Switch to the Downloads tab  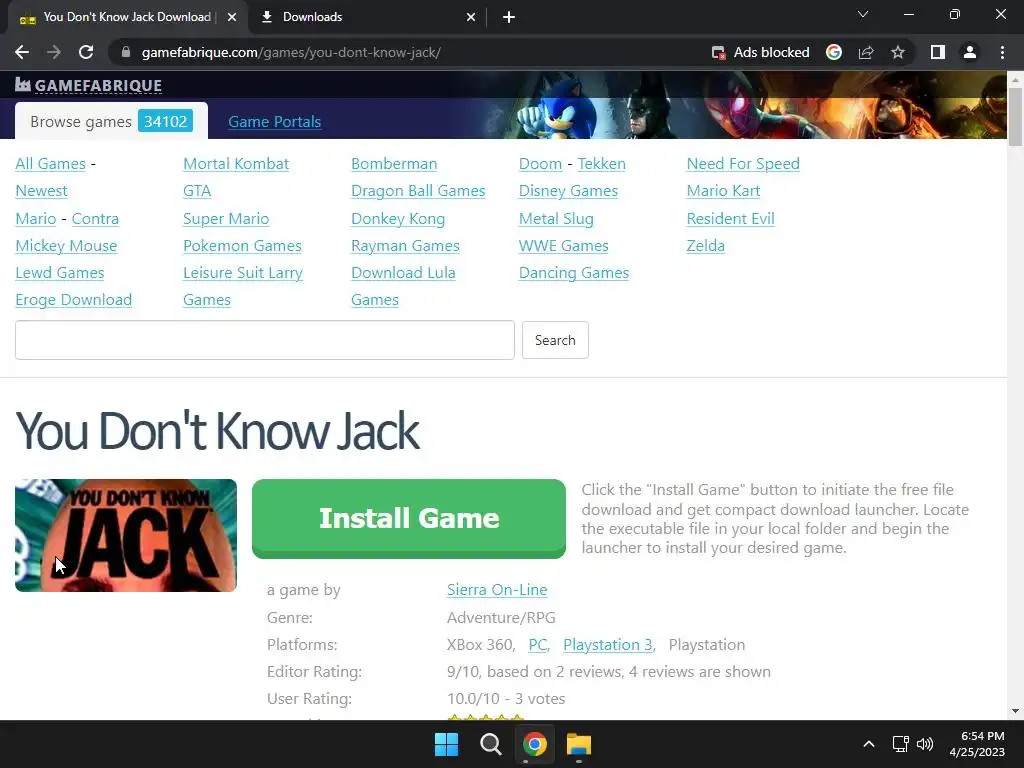point(368,17)
